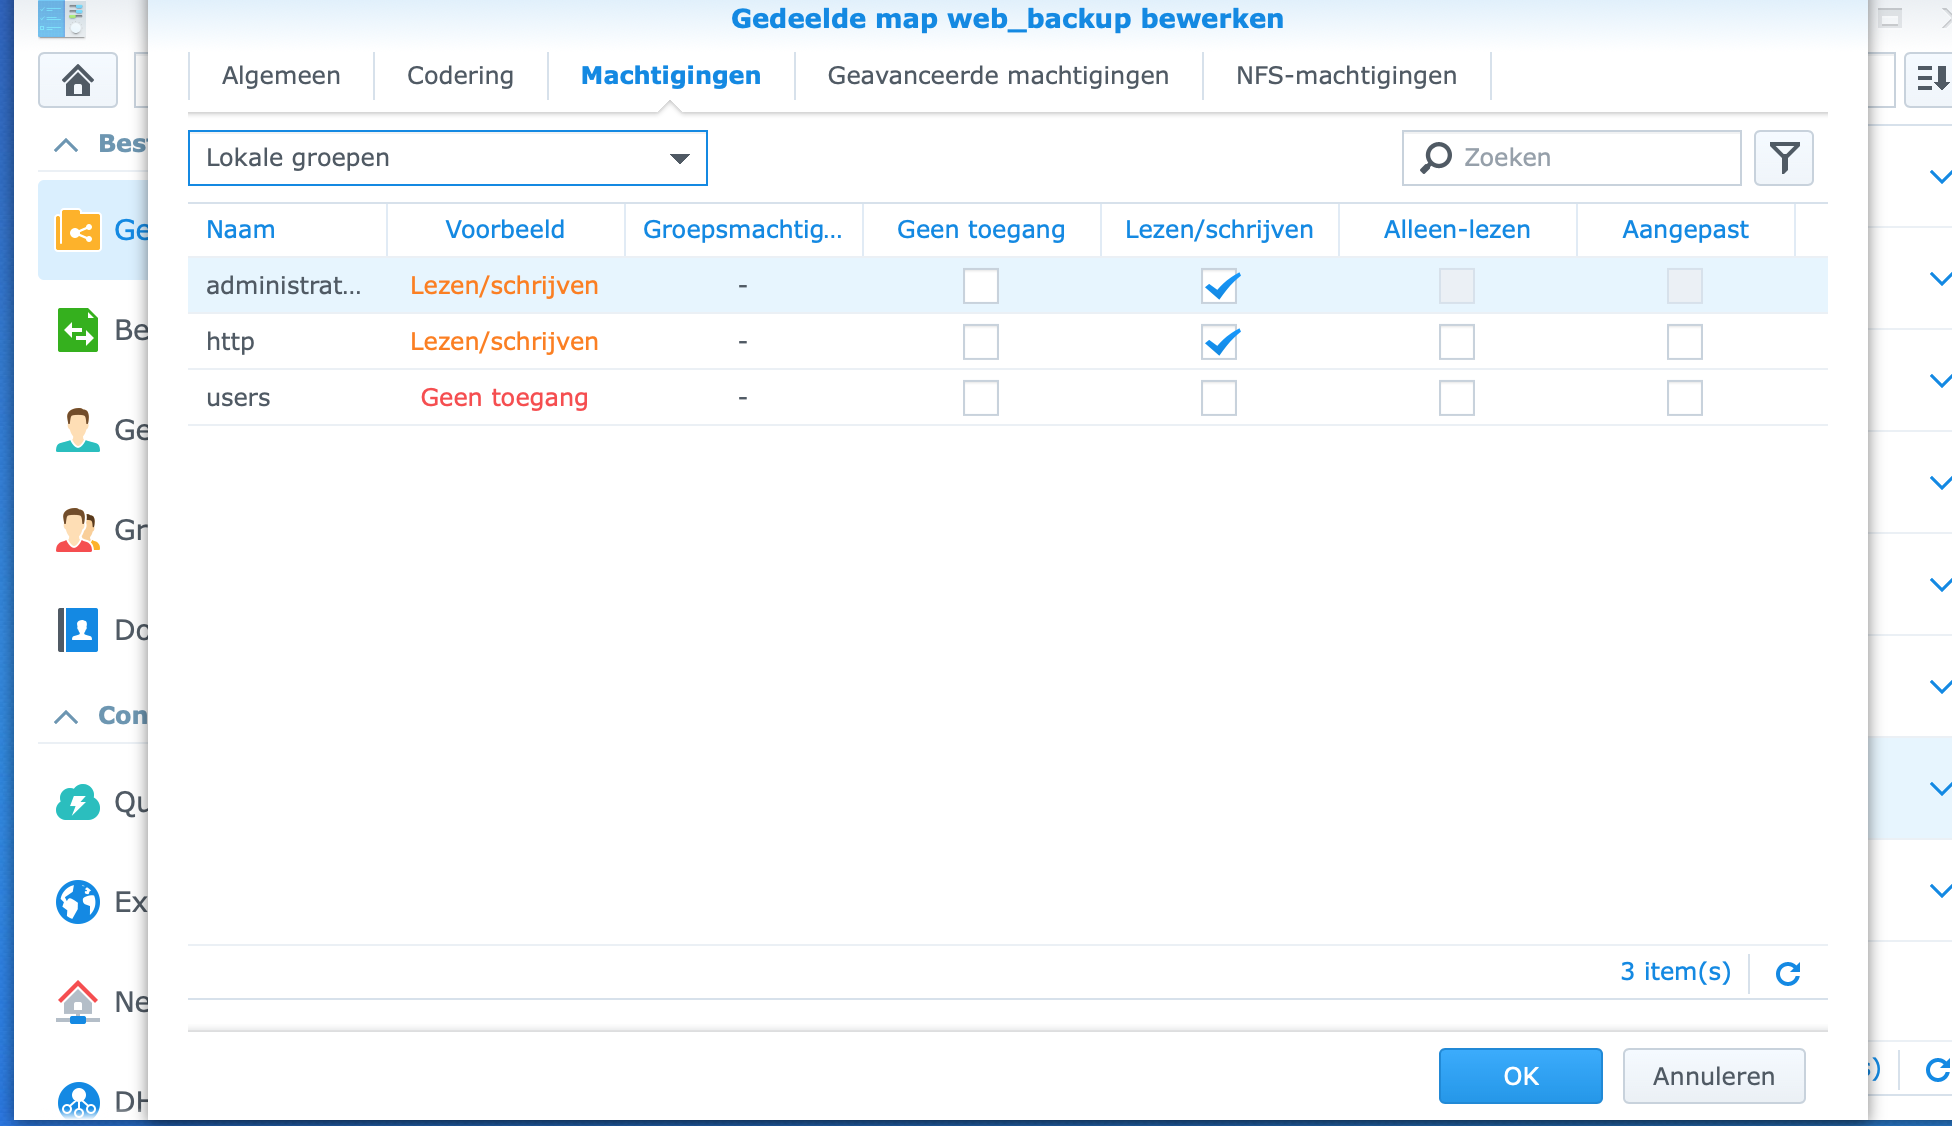Check Geen toegang for users group
The width and height of the screenshot is (1952, 1126).
pyautogui.click(x=981, y=398)
